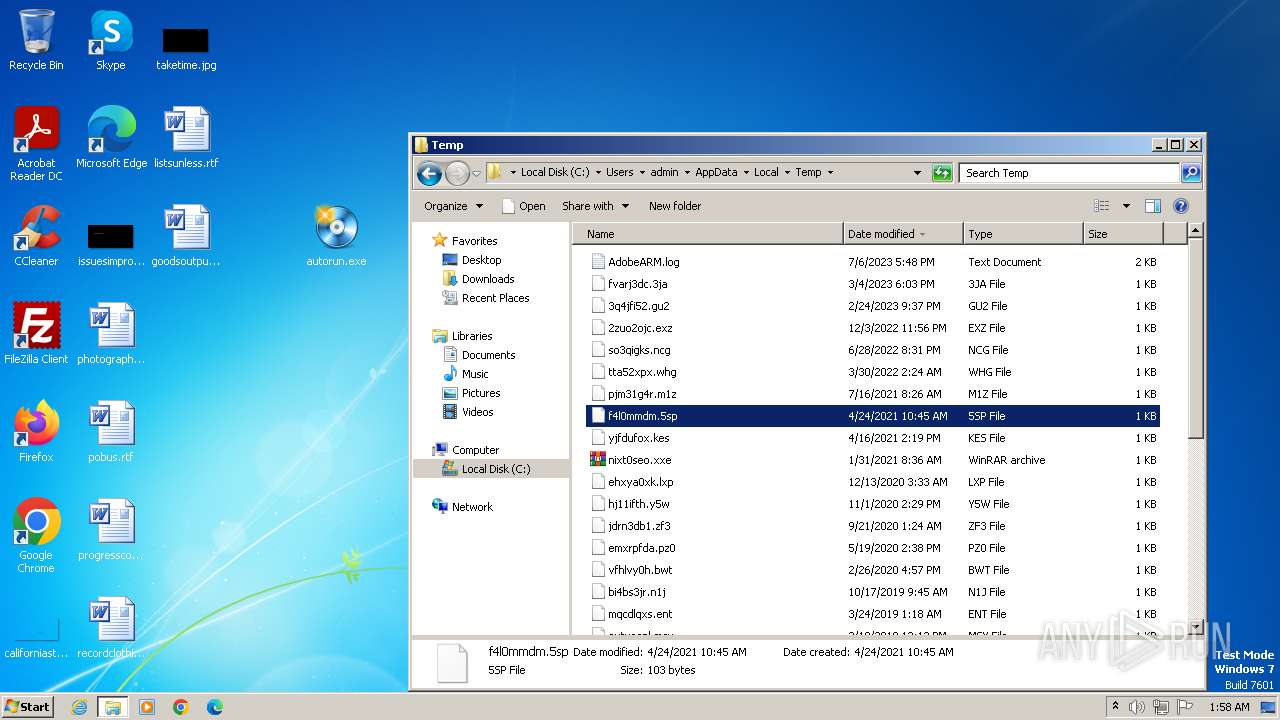Viewport: 1280px width, 720px height.
Task: Click the Local breadcrumb segment
Action: [766, 173]
